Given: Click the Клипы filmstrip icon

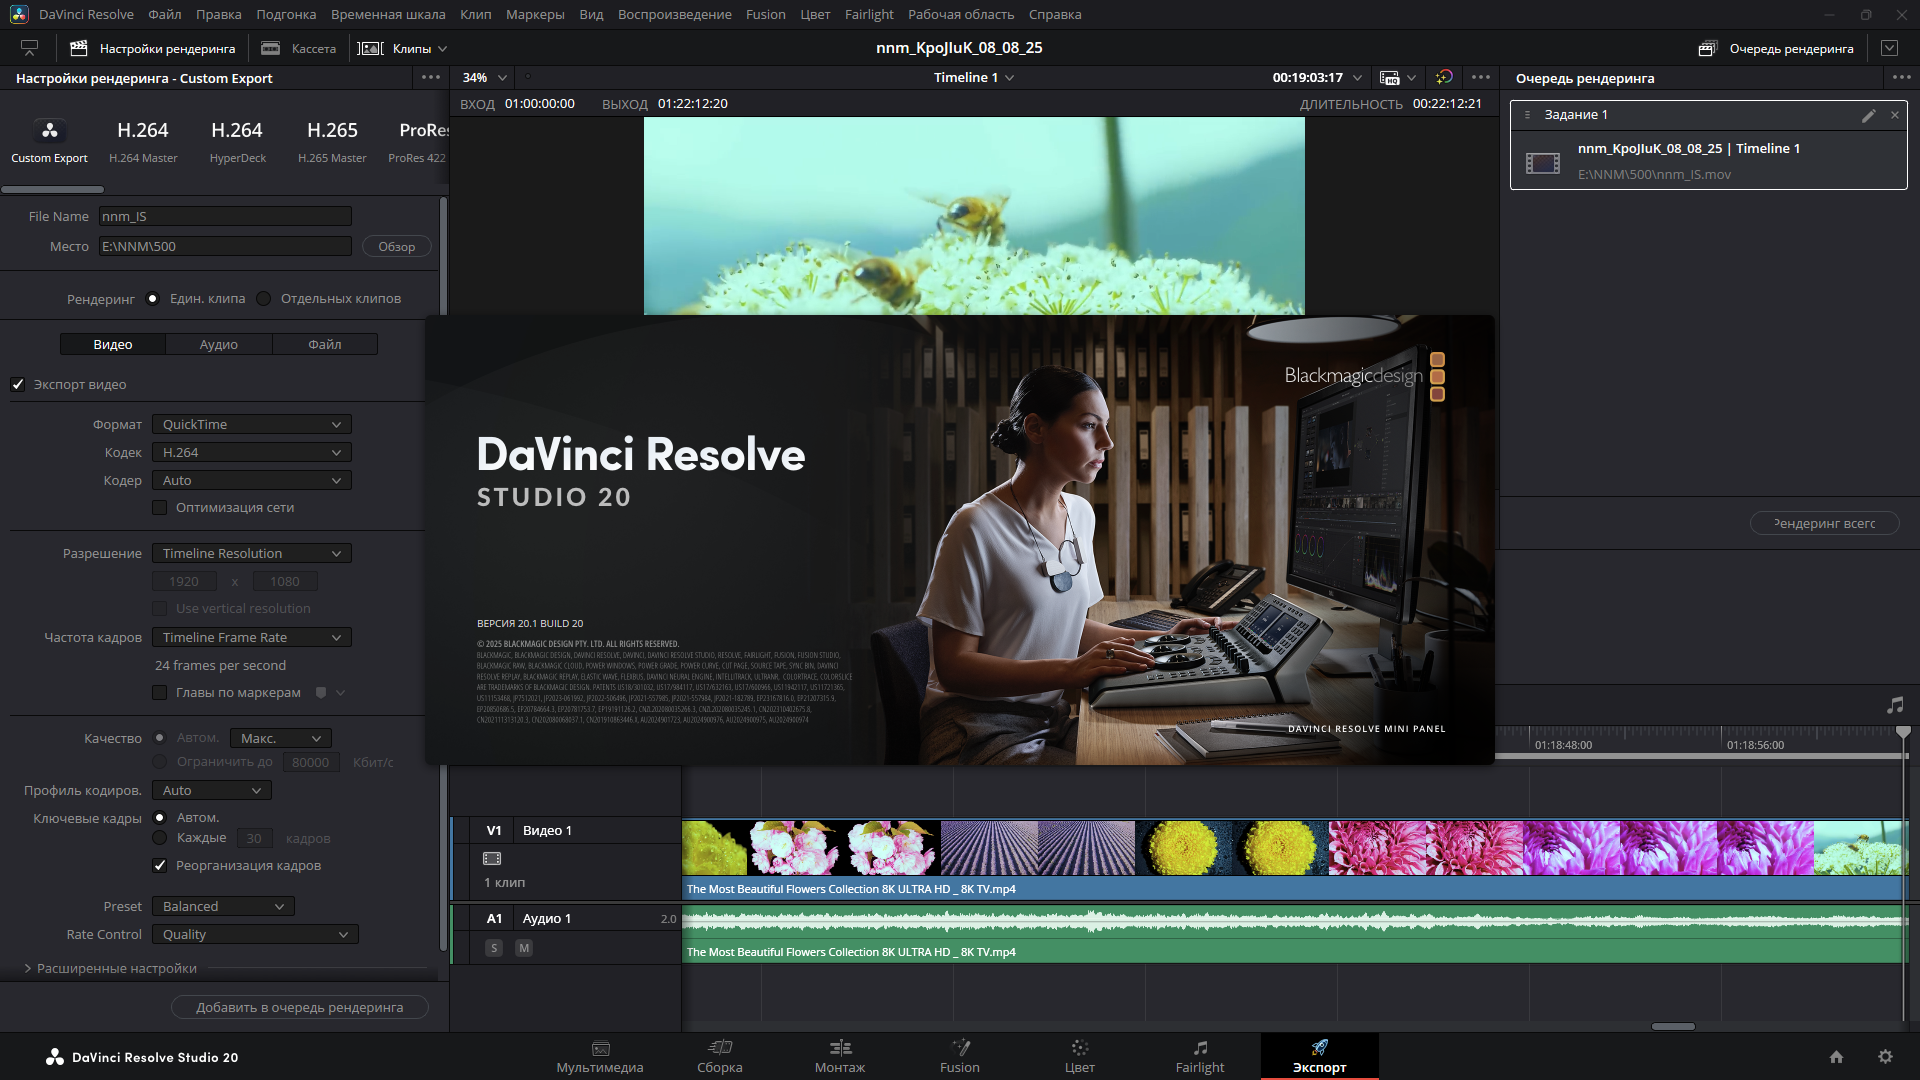Looking at the screenshot, I should pyautogui.click(x=370, y=48).
